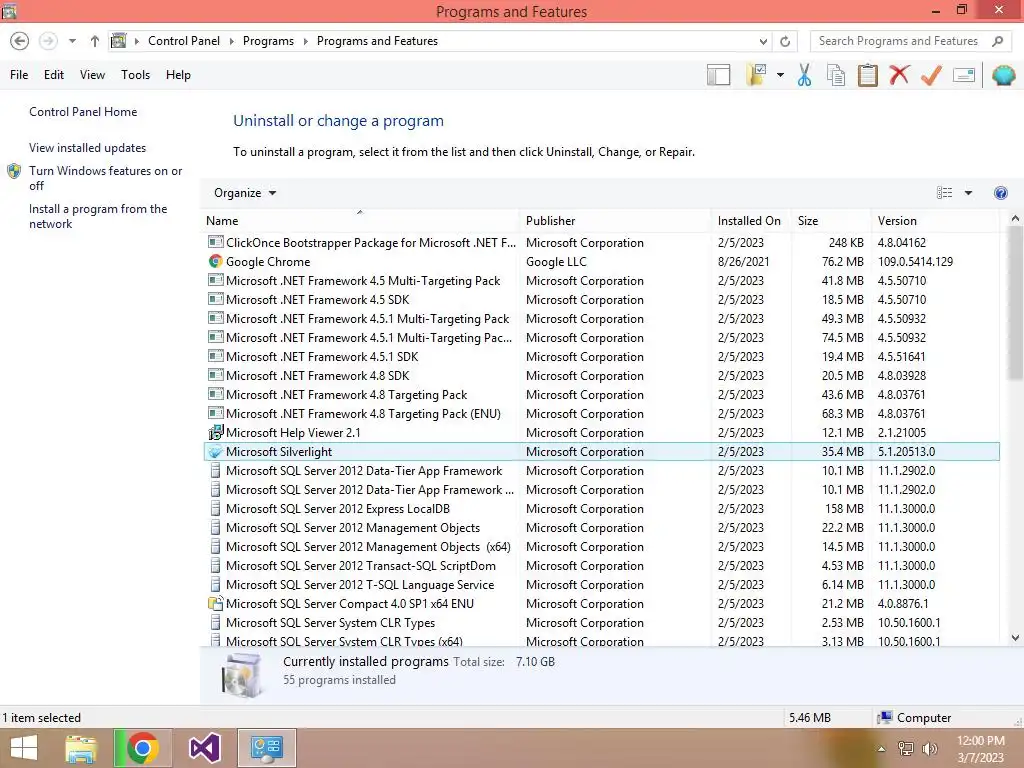Click the volume speaker tray icon
This screenshot has width=1024, height=768.
(x=929, y=749)
